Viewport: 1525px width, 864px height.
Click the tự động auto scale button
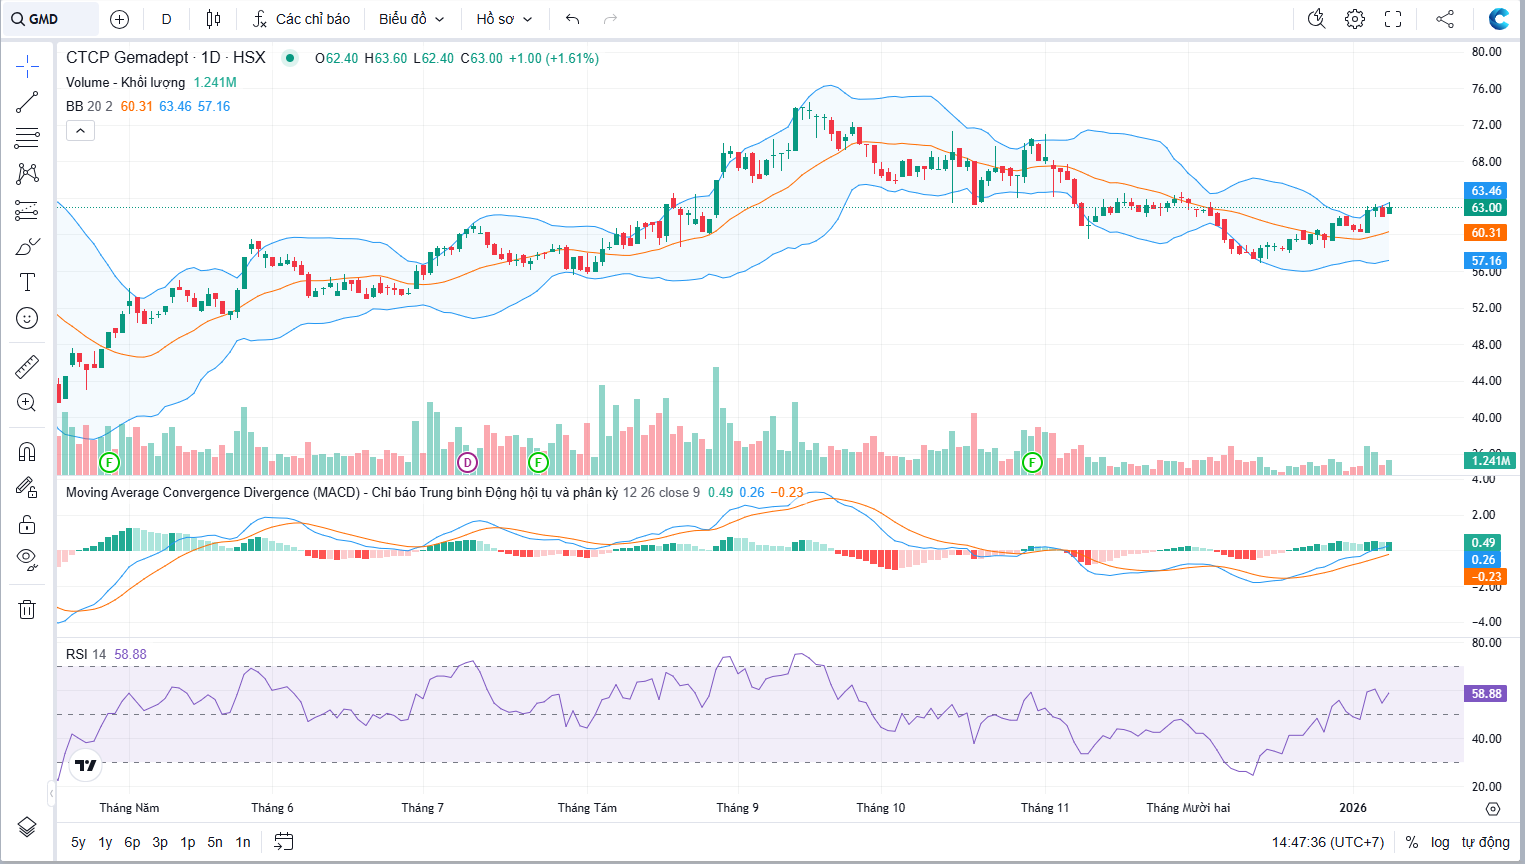click(x=1485, y=842)
